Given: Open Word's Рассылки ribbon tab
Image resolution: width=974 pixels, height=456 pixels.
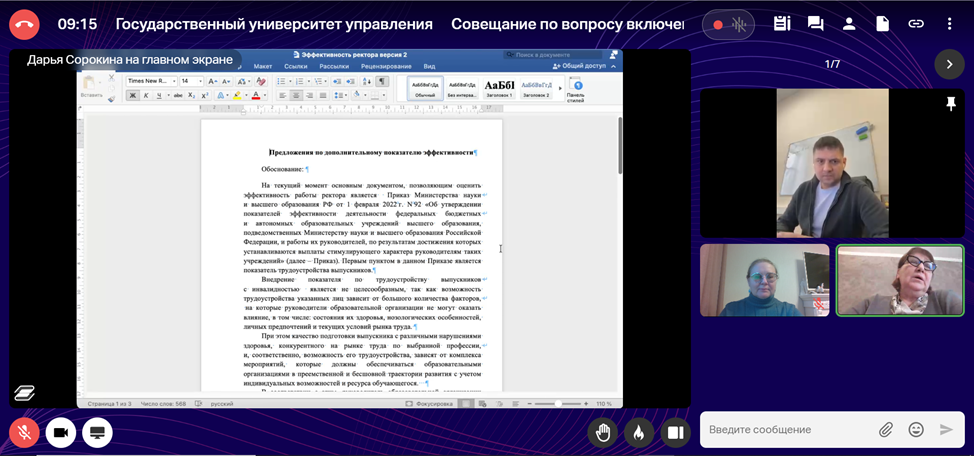Looking at the screenshot, I should coord(334,66).
